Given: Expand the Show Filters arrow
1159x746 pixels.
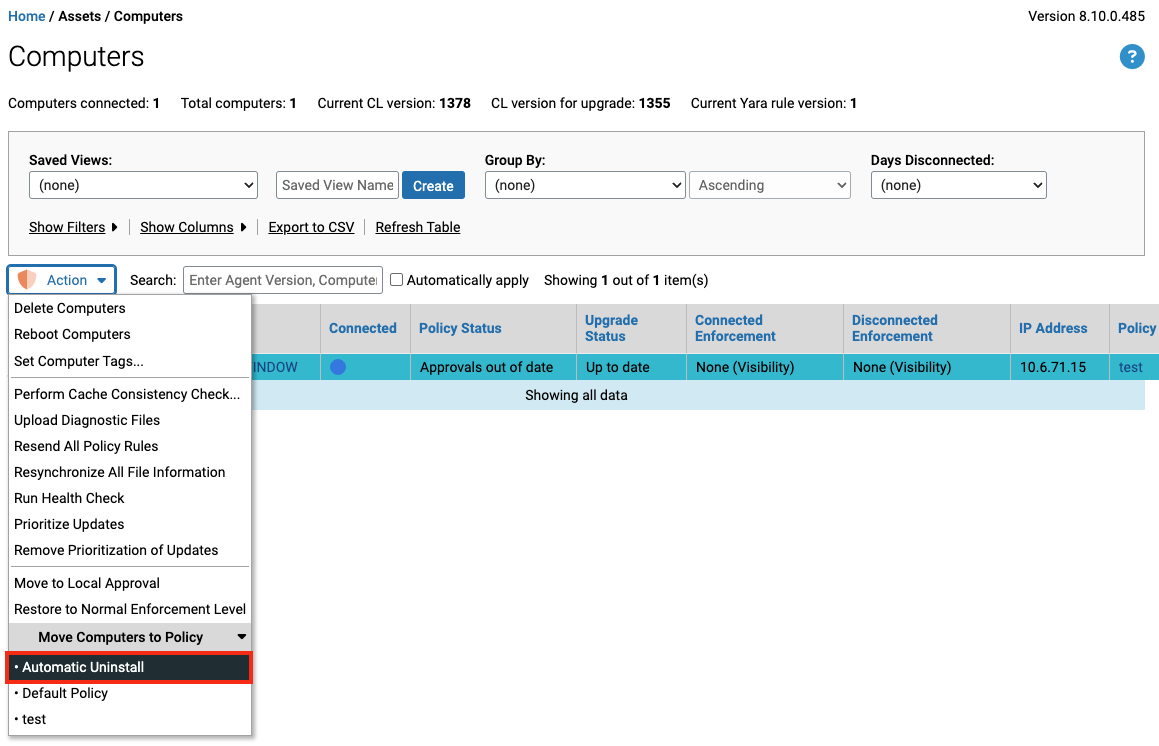Looking at the screenshot, I should [x=114, y=227].
